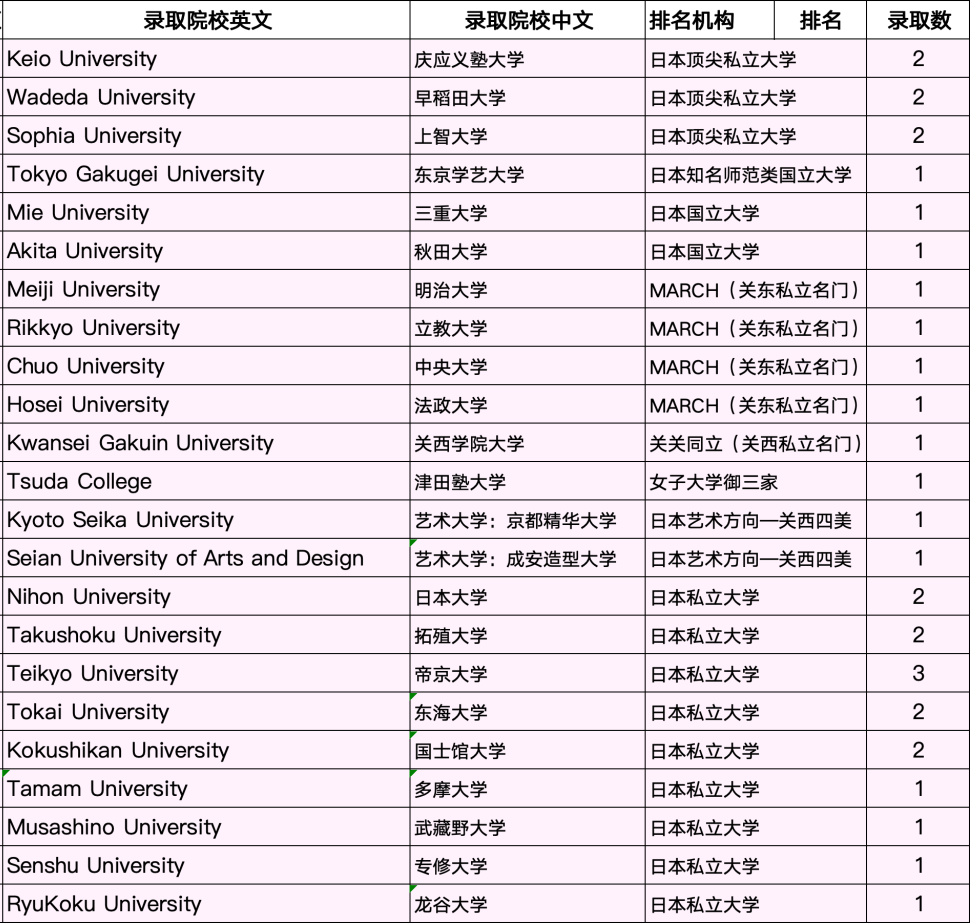
Task: Click the cell Kwansei Gakuin University
Action: tap(206, 443)
